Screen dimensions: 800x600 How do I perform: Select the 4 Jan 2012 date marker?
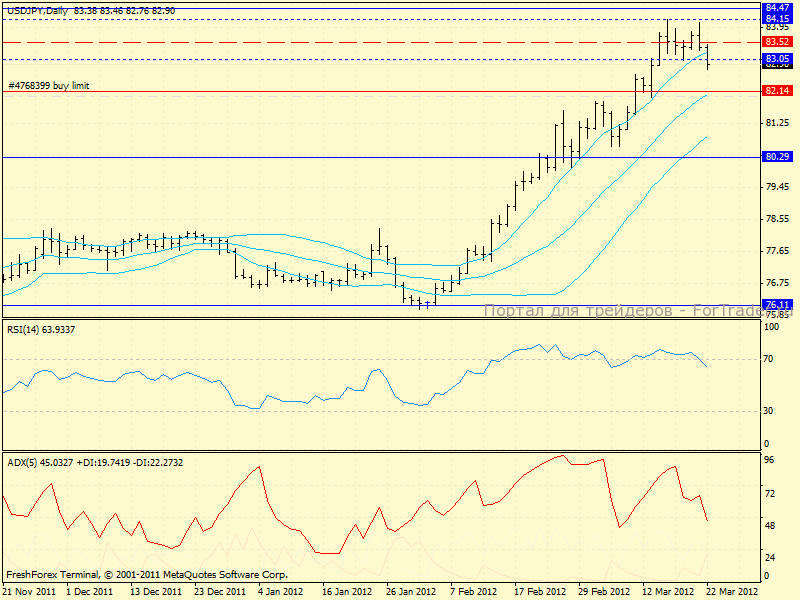[x=280, y=591]
